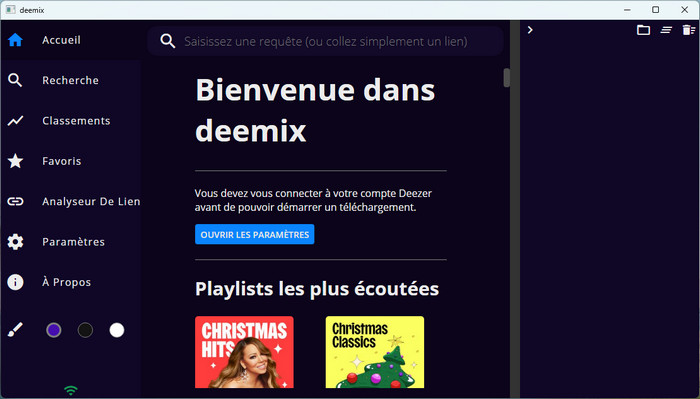This screenshot has width=700, height=399.
Task: Click the Deezer login notice text
Action: pyautogui.click(x=313, y=200)
